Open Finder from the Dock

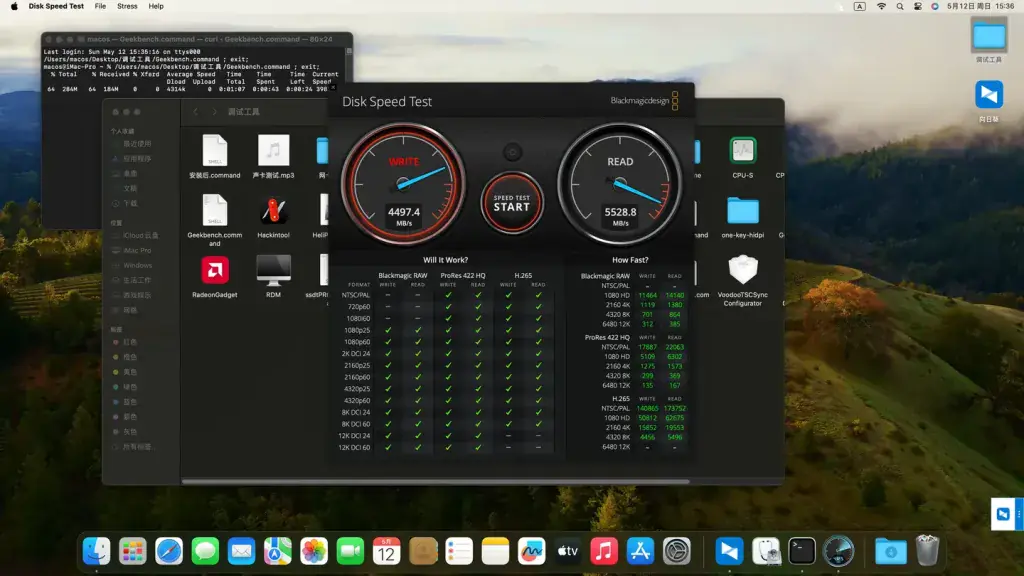click(97, 552)
